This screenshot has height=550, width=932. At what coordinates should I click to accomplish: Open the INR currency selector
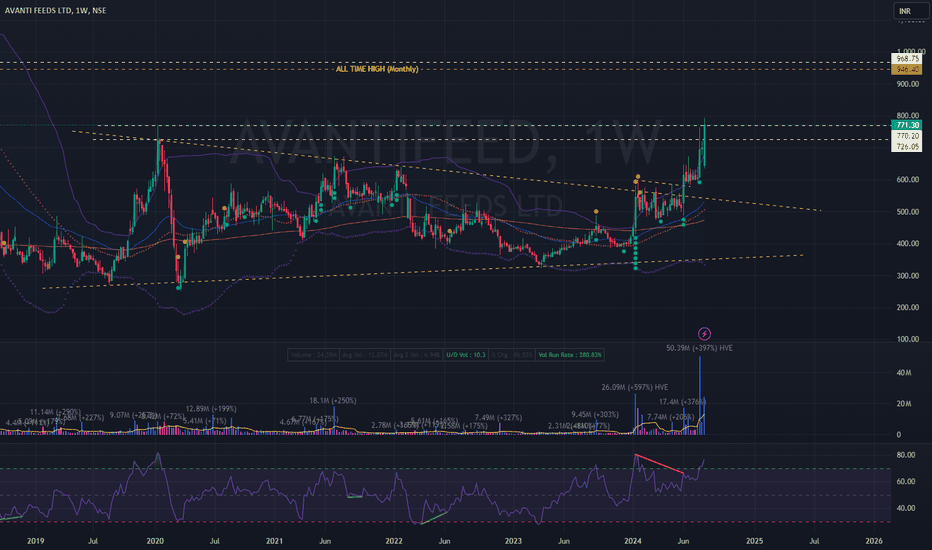909,11
